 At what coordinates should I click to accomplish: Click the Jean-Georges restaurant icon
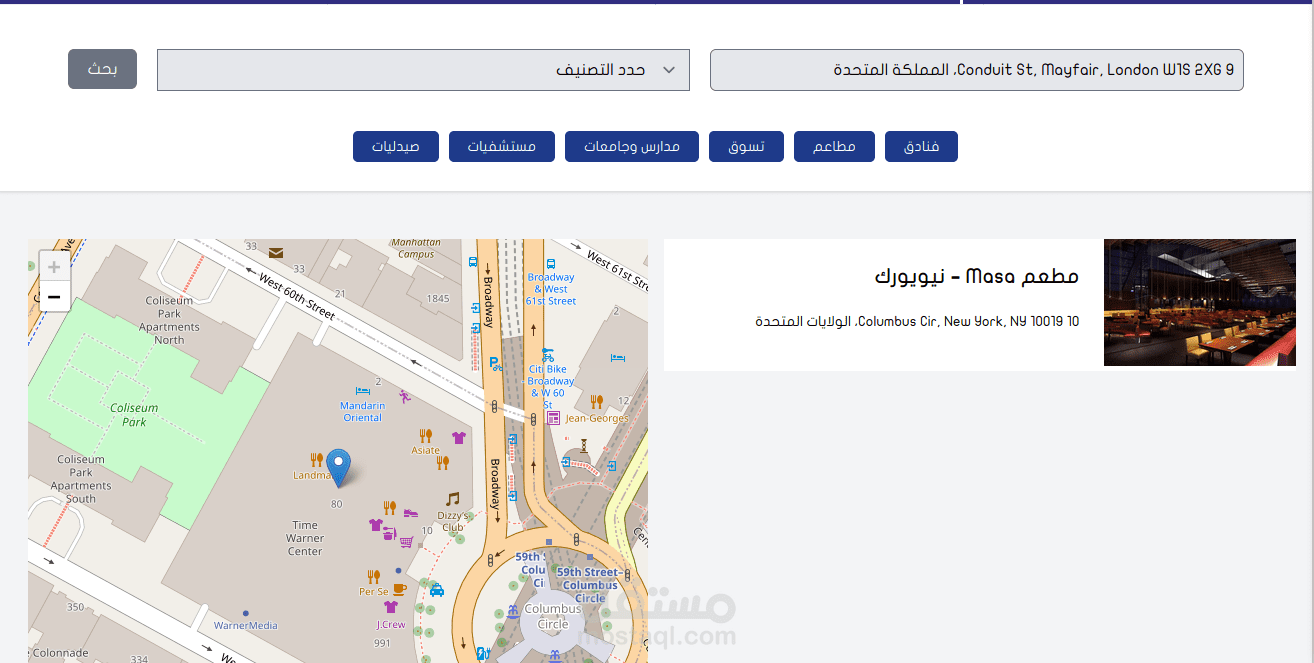(x=597, y=401)
